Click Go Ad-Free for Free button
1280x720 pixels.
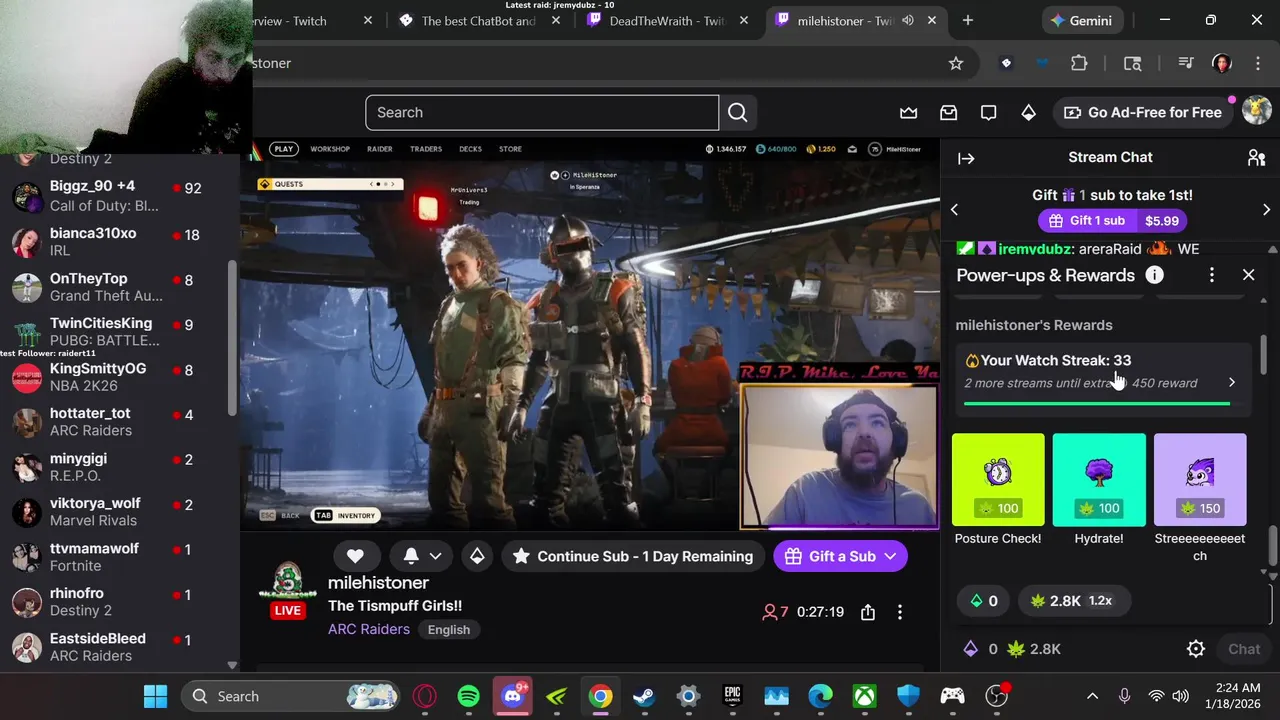coord(1143,113)
